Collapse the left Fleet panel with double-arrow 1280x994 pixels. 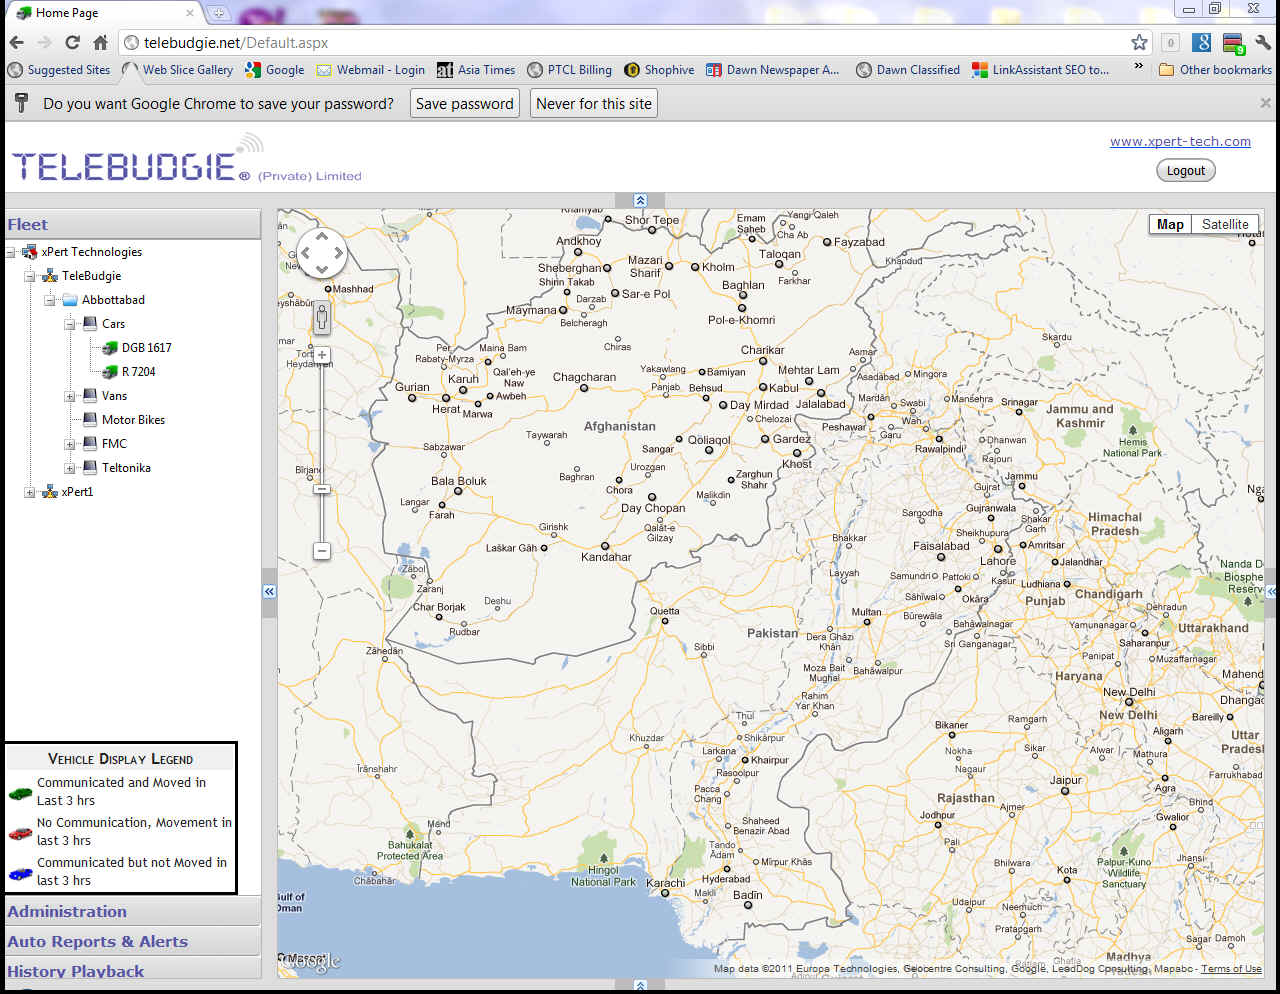click(269, 592)
